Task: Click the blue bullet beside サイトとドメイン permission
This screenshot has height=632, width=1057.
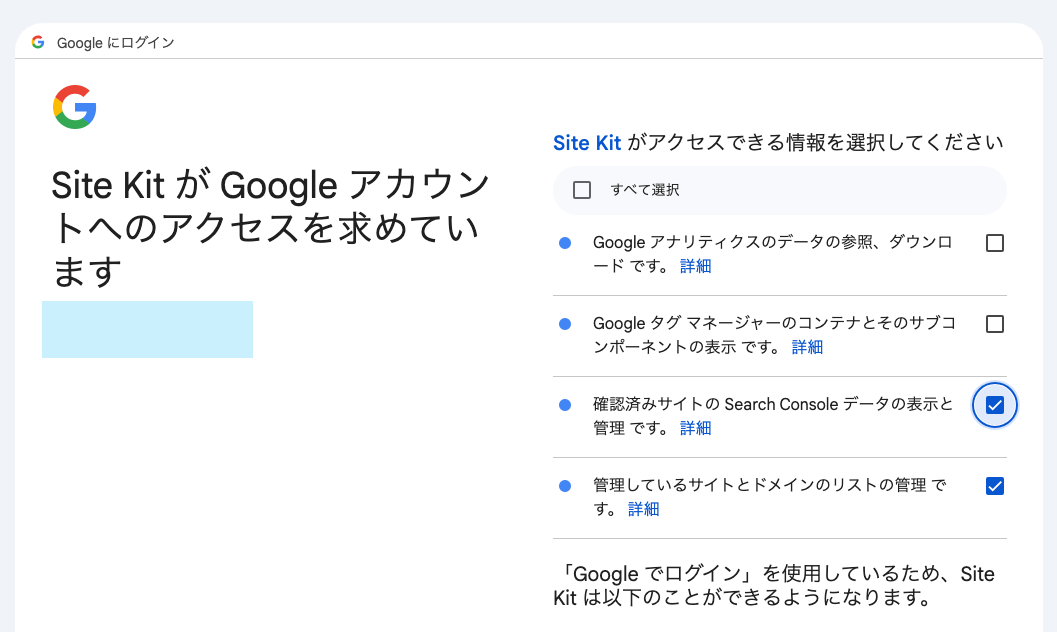Action: pos(565,486)
